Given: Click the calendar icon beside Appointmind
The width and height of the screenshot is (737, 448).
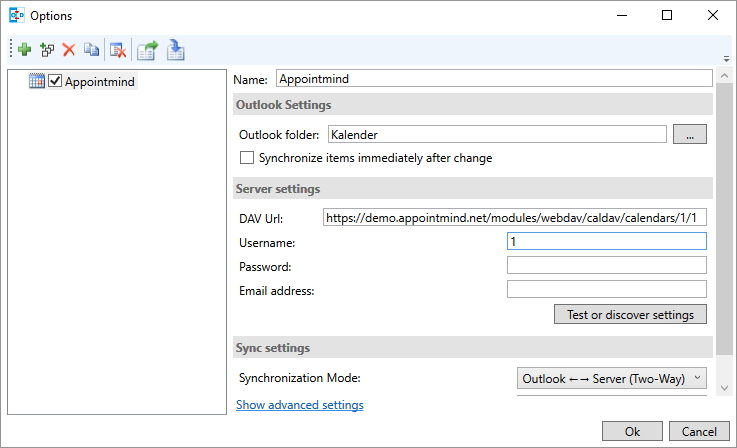Looking at the screenshot, I should [x=37, y=81].
